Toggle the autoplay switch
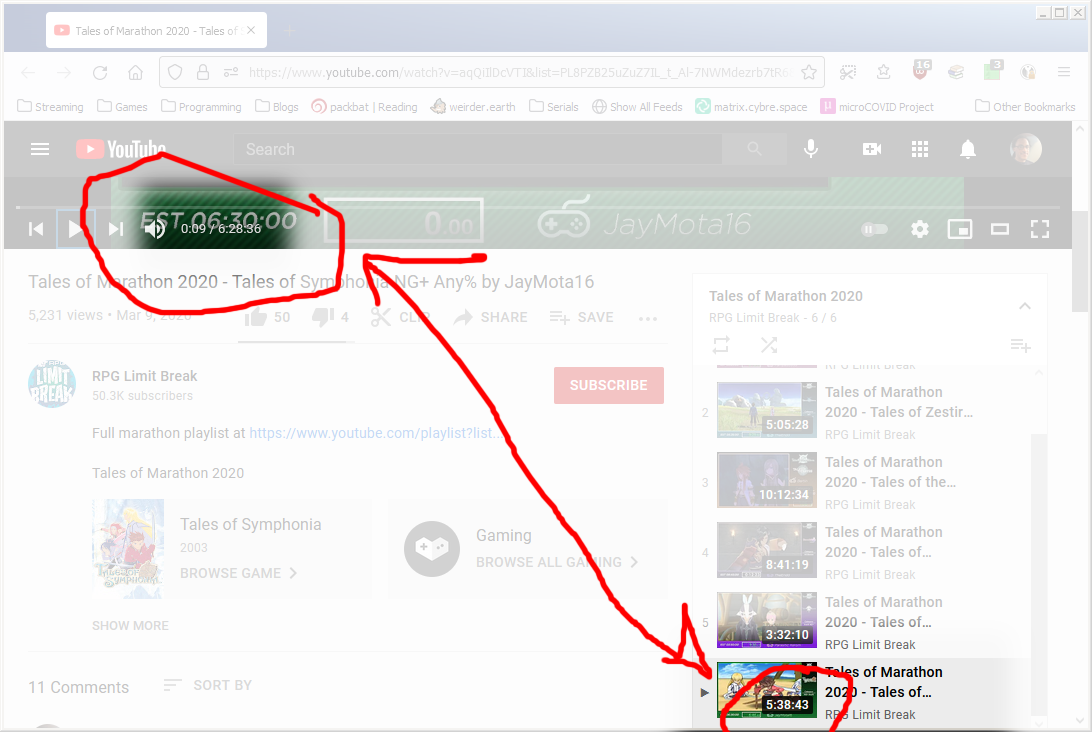 point(874,229)
